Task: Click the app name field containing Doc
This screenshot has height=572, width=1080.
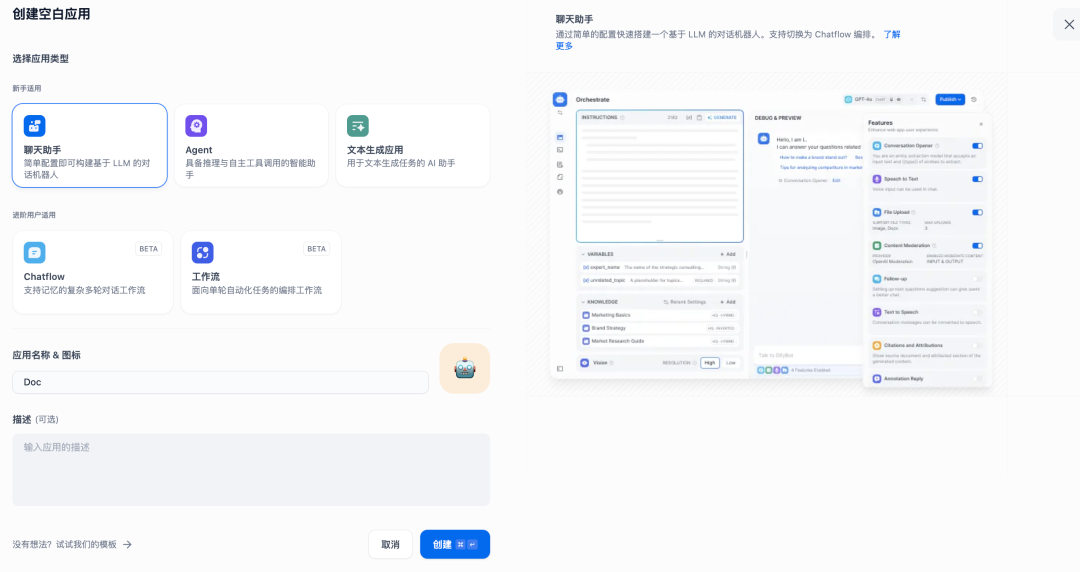Action: click(220, 382)
